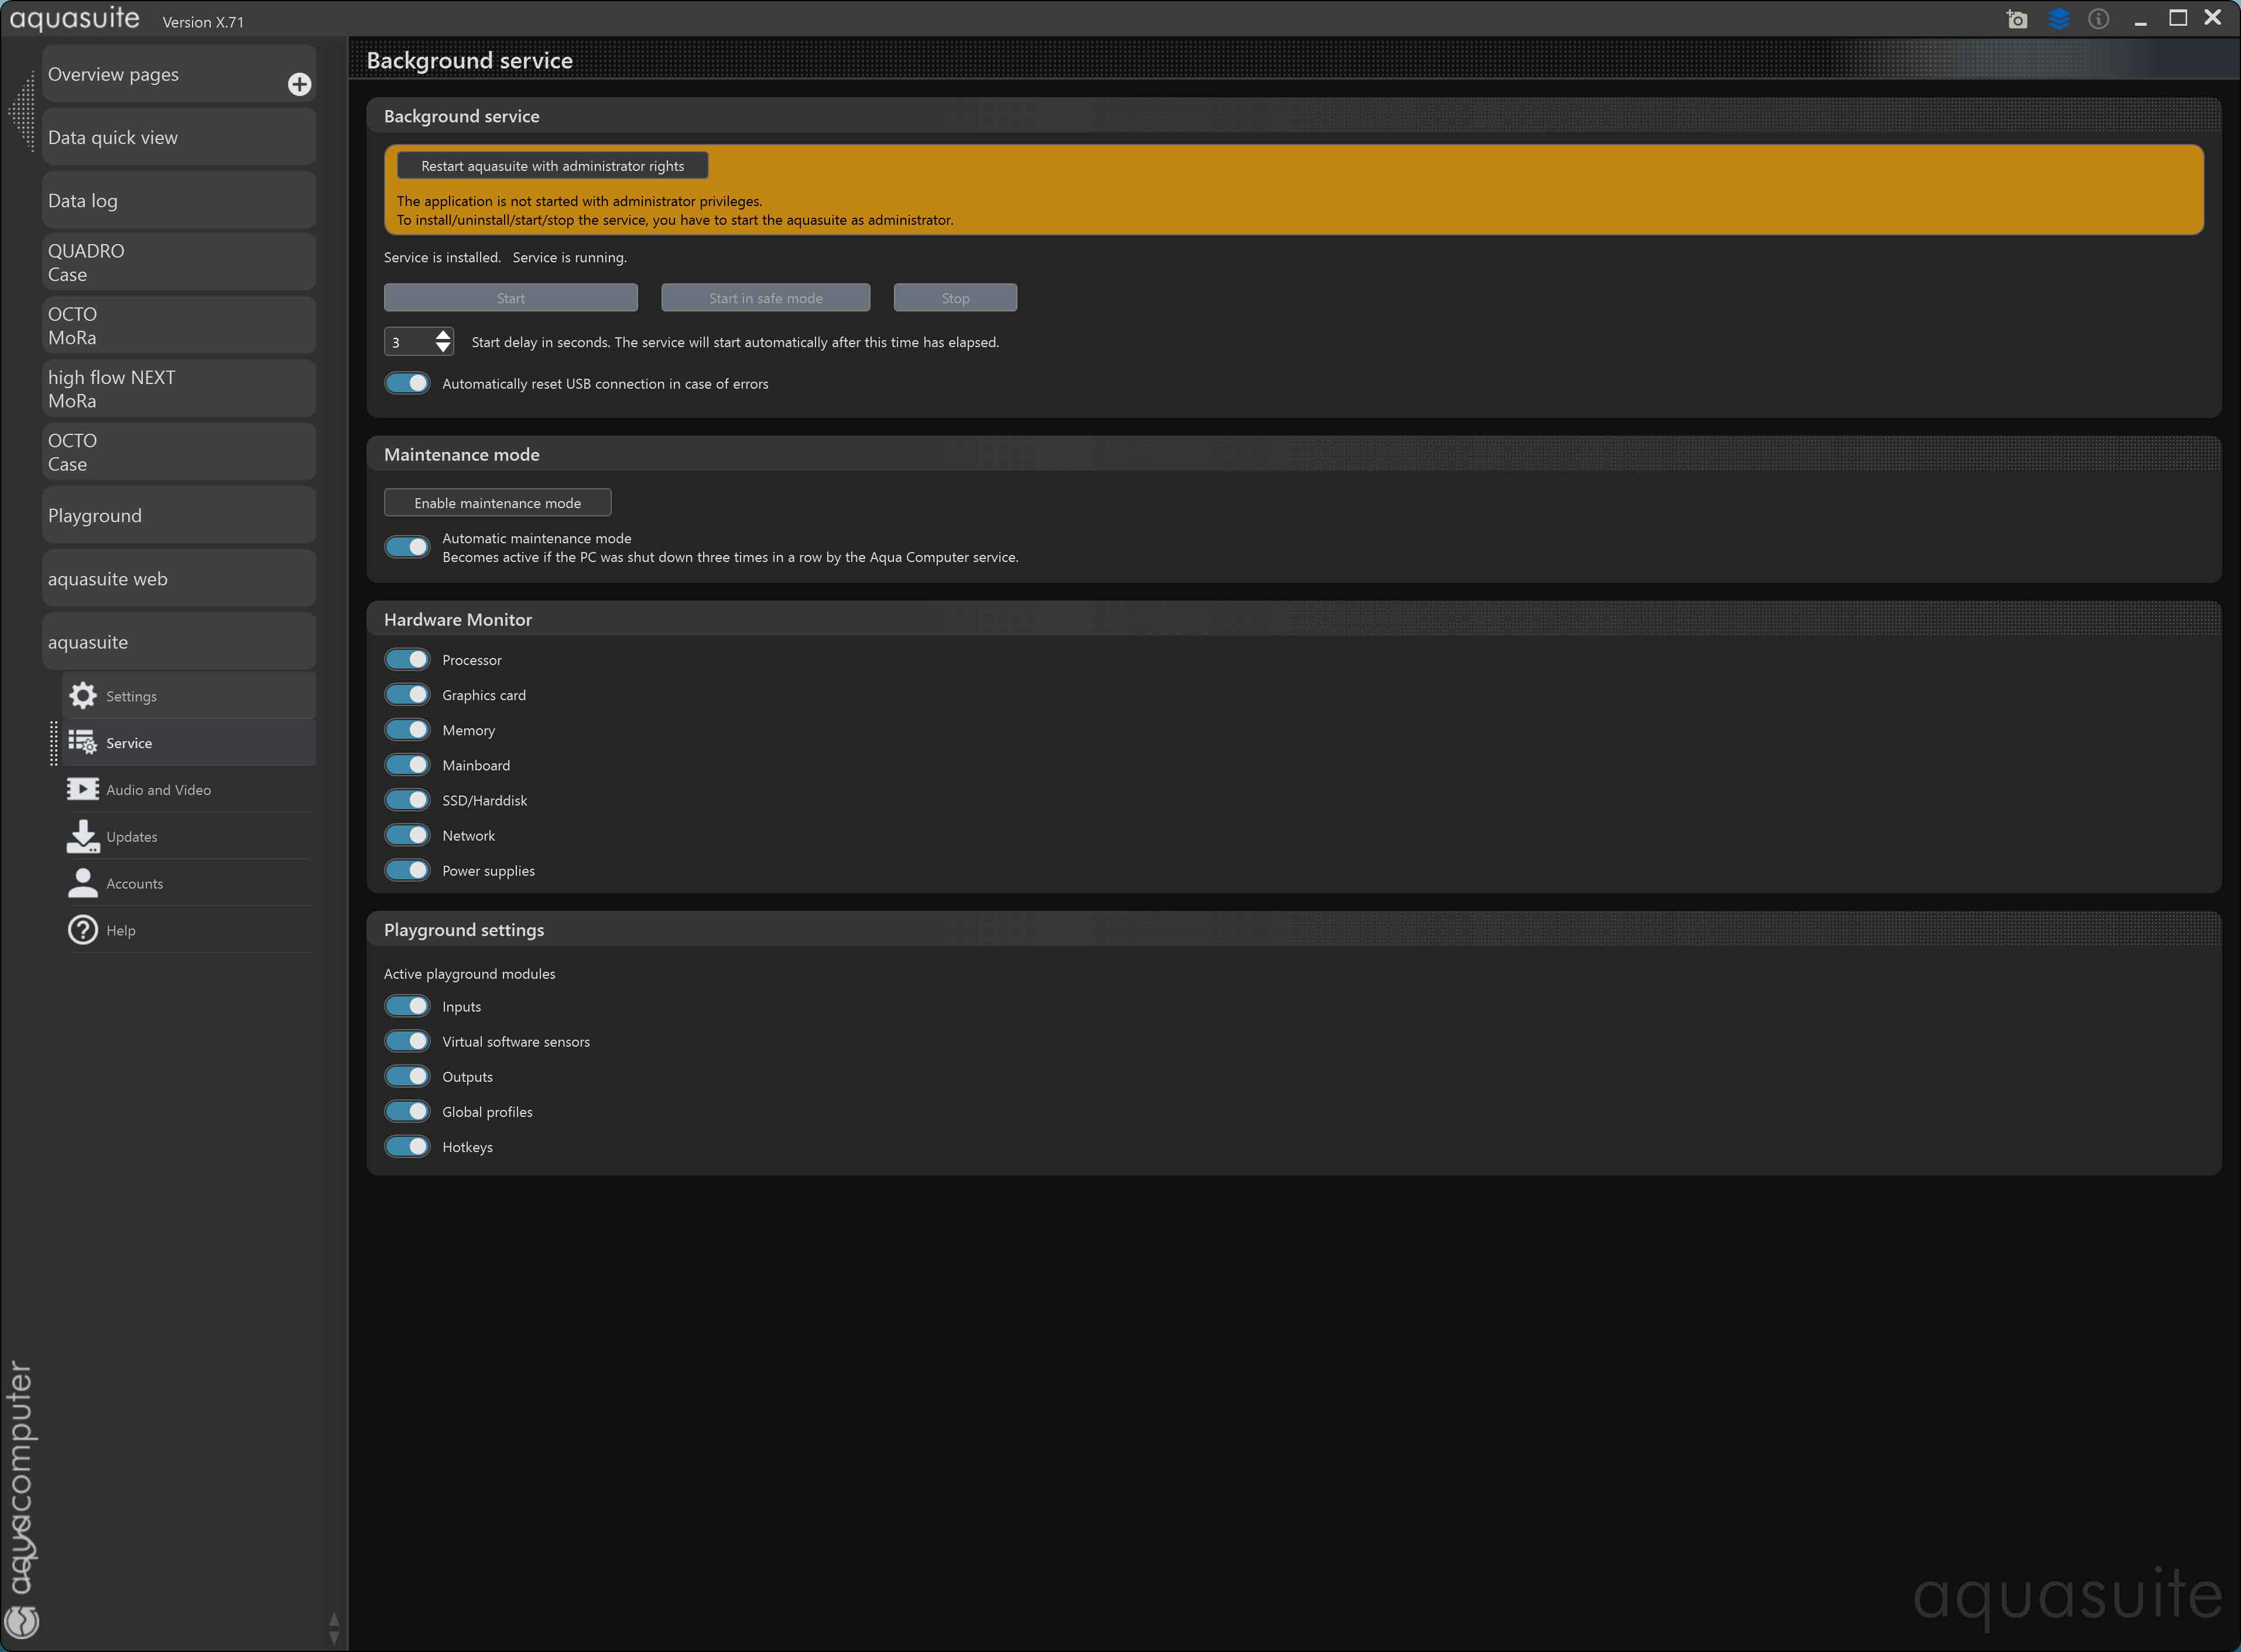The width and height of the screenshot is (2241, 1652).
Task: Open Updates via the download icon
Action: click(x=83, y=836)
